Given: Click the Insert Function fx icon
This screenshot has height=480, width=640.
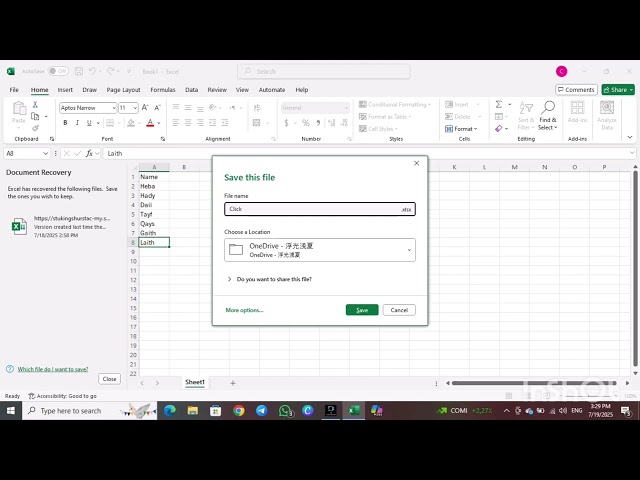Looking at the screenshot, I should tap(89, 153).
